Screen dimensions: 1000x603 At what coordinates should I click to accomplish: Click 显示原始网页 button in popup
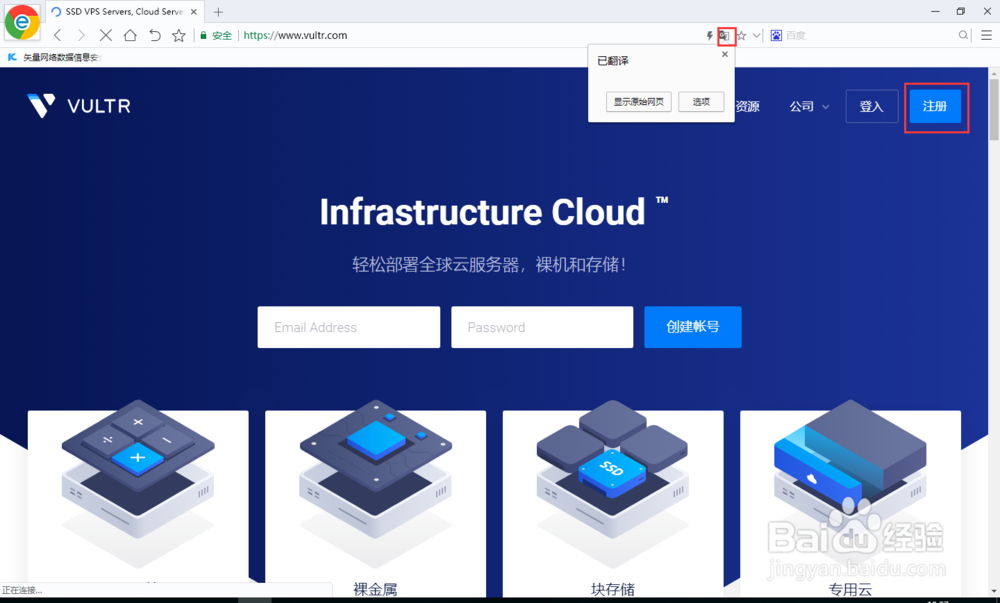638,102
